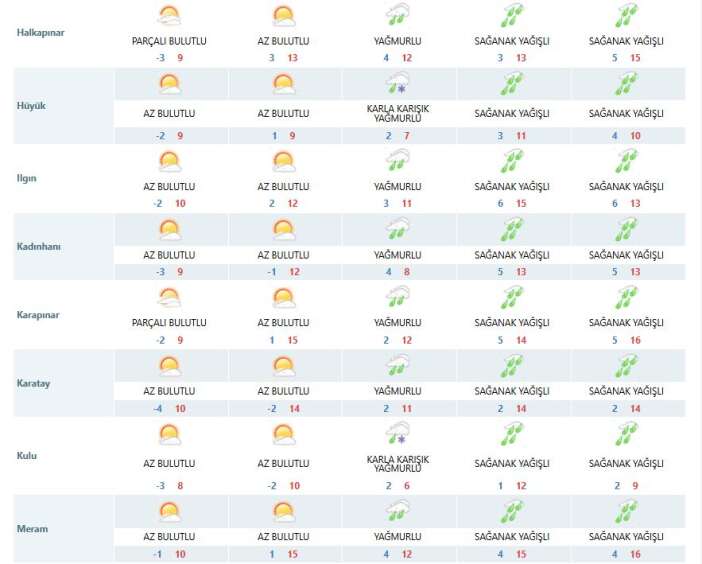Click Halkapınar's rainy (Yağmurlu) cloud icon
Screen dimensions: 702x564
pos(397,16)
